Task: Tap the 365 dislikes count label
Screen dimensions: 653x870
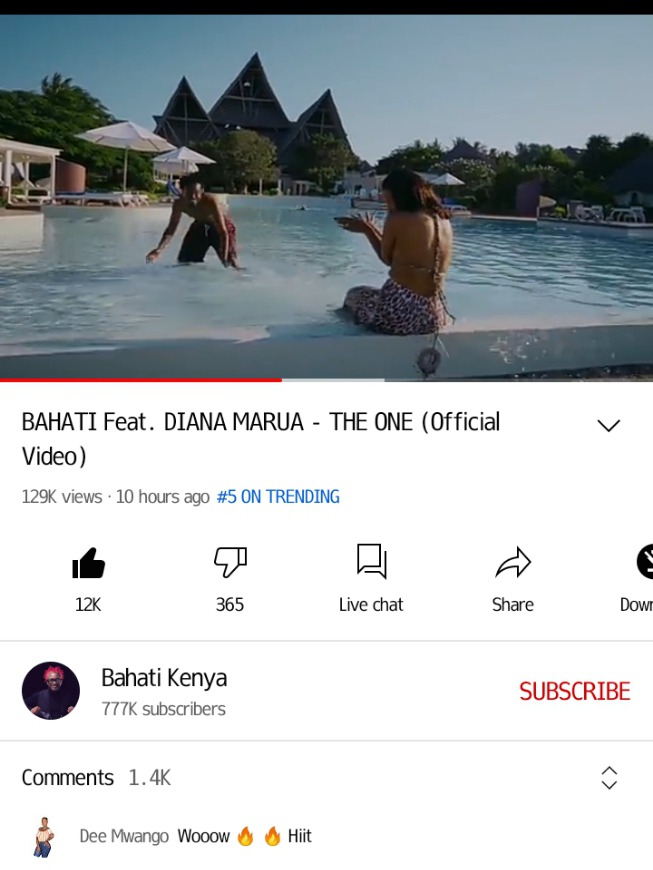Action: 230,604
